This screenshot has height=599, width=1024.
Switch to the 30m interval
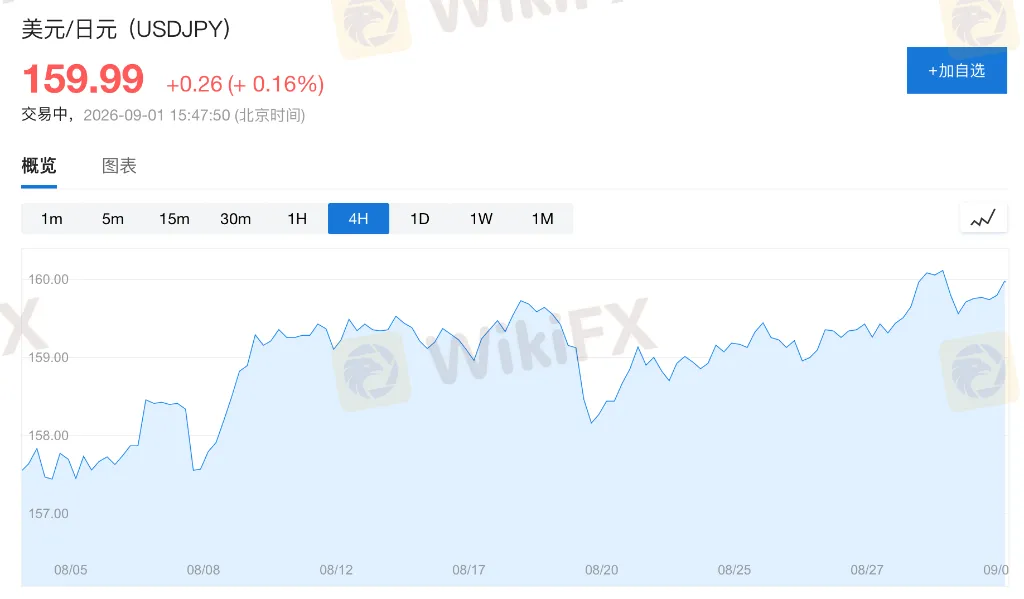236,219
